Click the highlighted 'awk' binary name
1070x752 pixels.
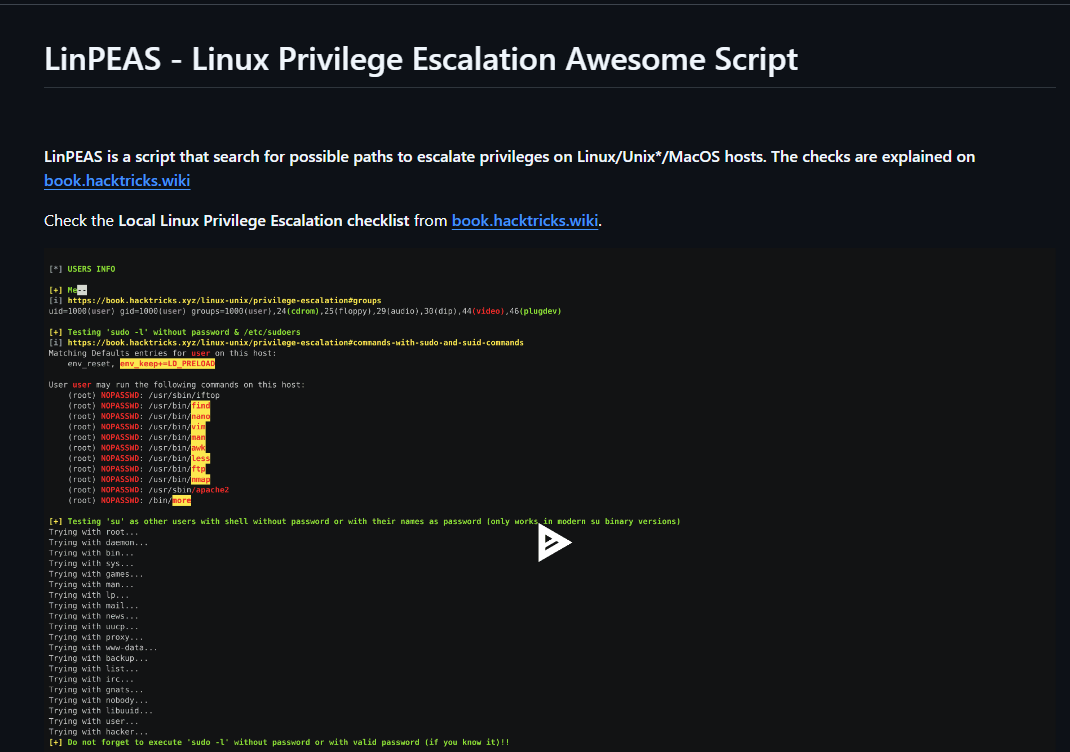click(198, 448)
